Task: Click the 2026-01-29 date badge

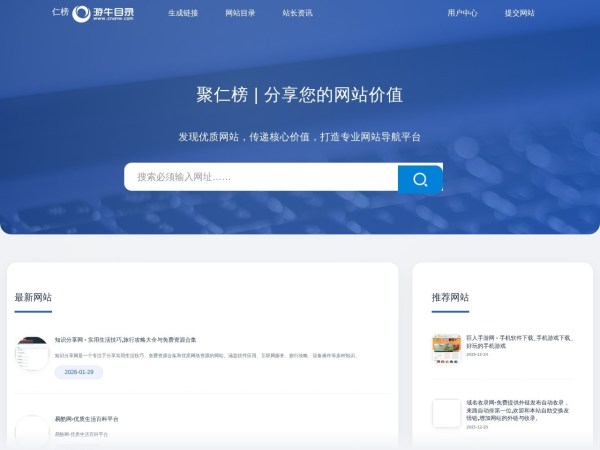Action: click(79, 372)
